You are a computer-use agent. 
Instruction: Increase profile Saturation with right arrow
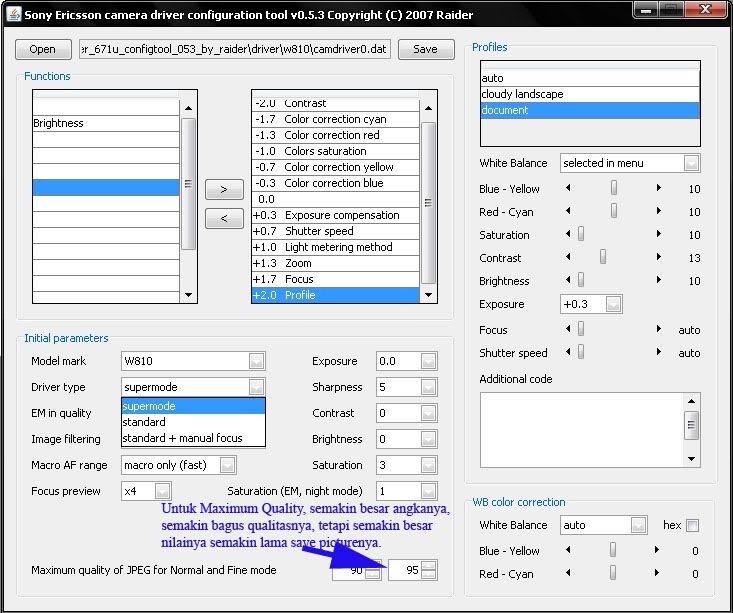tap(659, 234)
